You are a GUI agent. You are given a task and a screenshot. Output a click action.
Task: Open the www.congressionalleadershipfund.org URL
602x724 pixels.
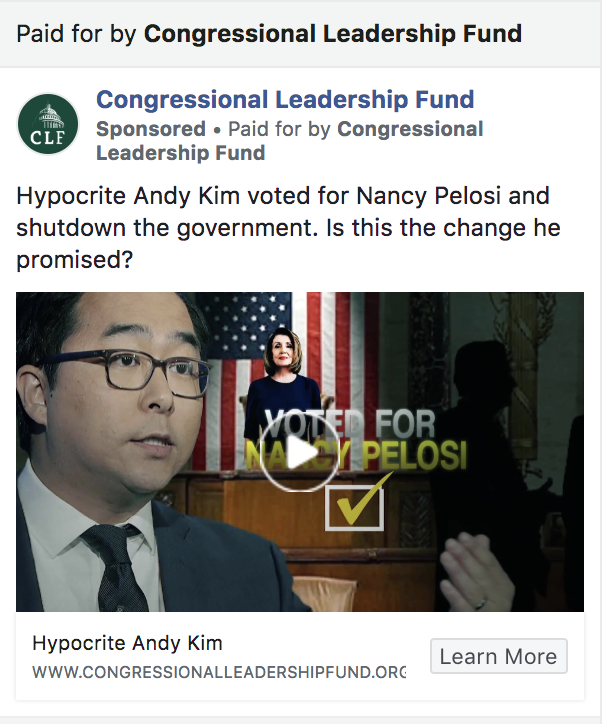(x=219, y=671)
